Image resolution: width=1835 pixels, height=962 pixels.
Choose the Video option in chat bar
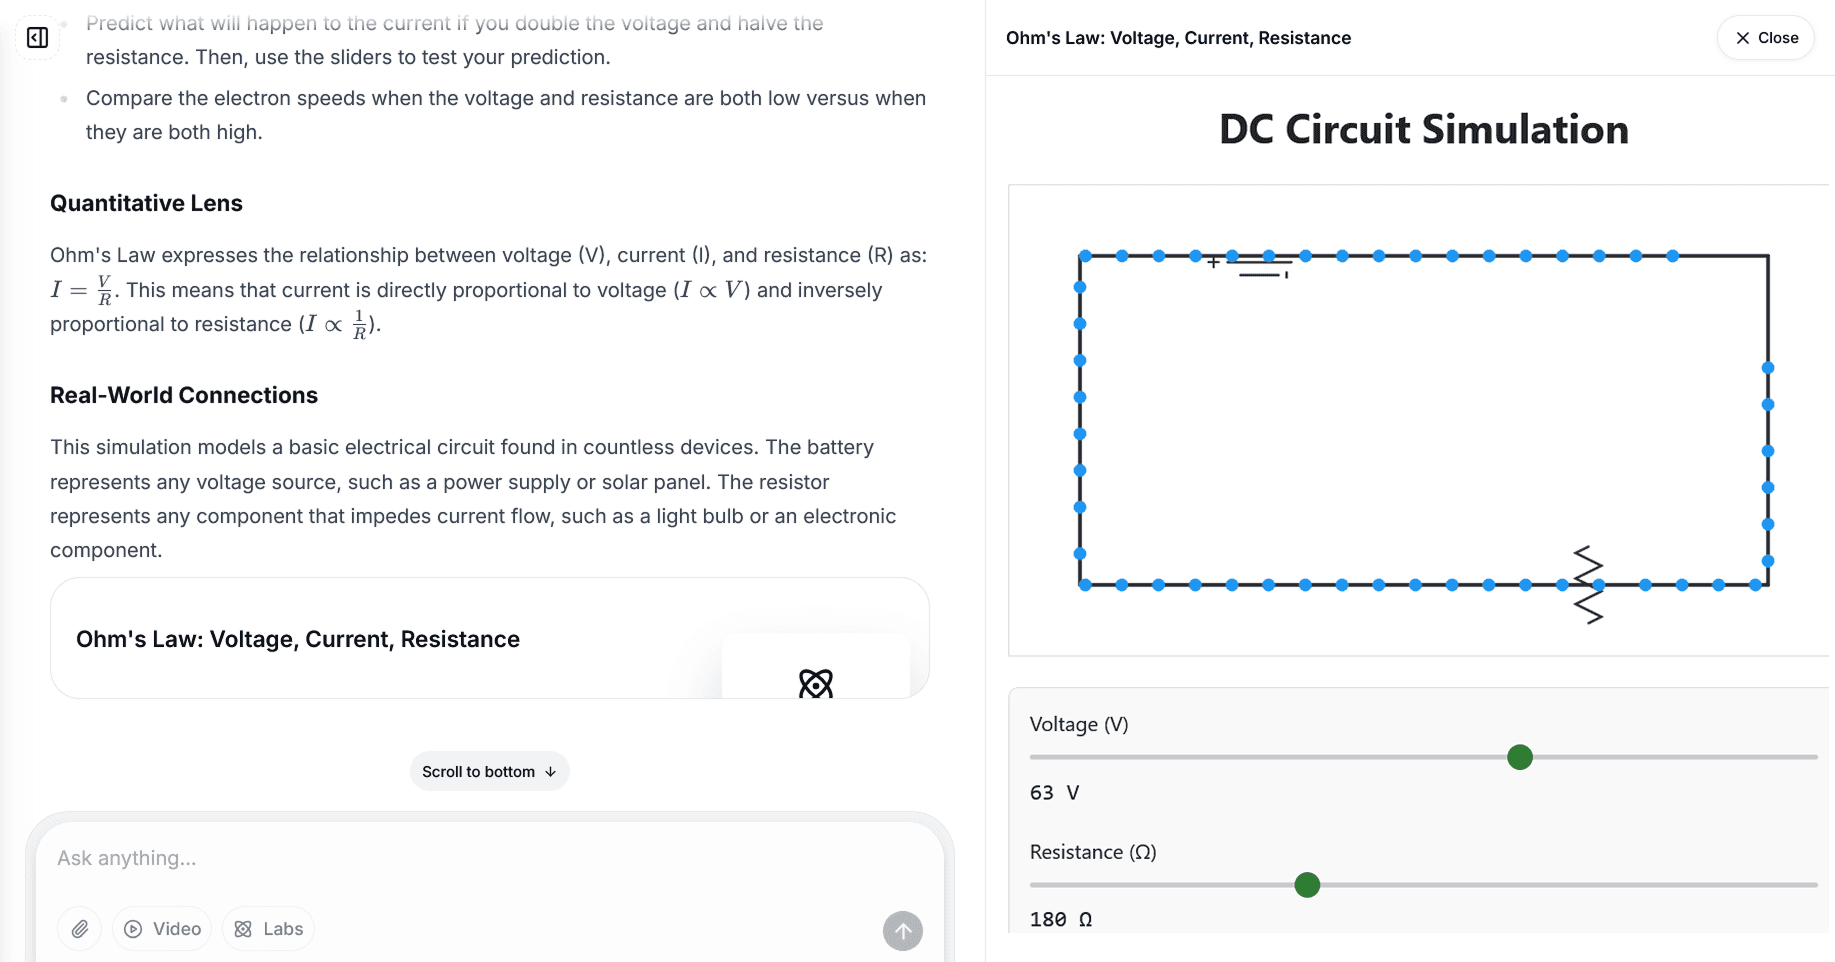(x=162, y=929)
